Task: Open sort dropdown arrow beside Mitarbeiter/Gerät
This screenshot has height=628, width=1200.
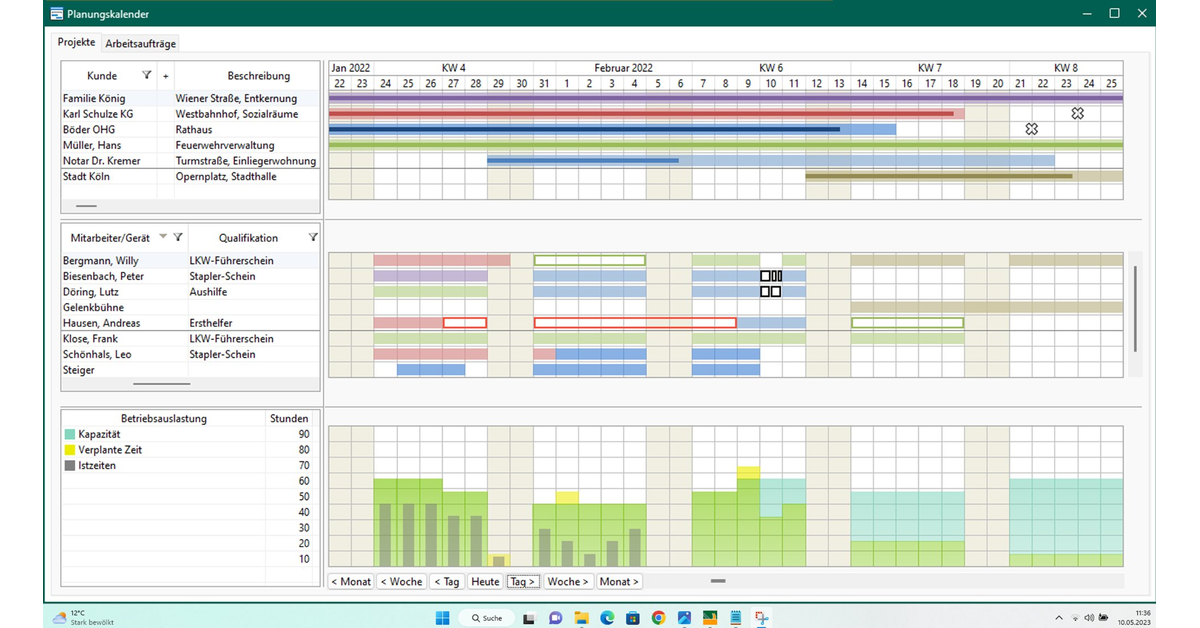Action: point(163,237)
